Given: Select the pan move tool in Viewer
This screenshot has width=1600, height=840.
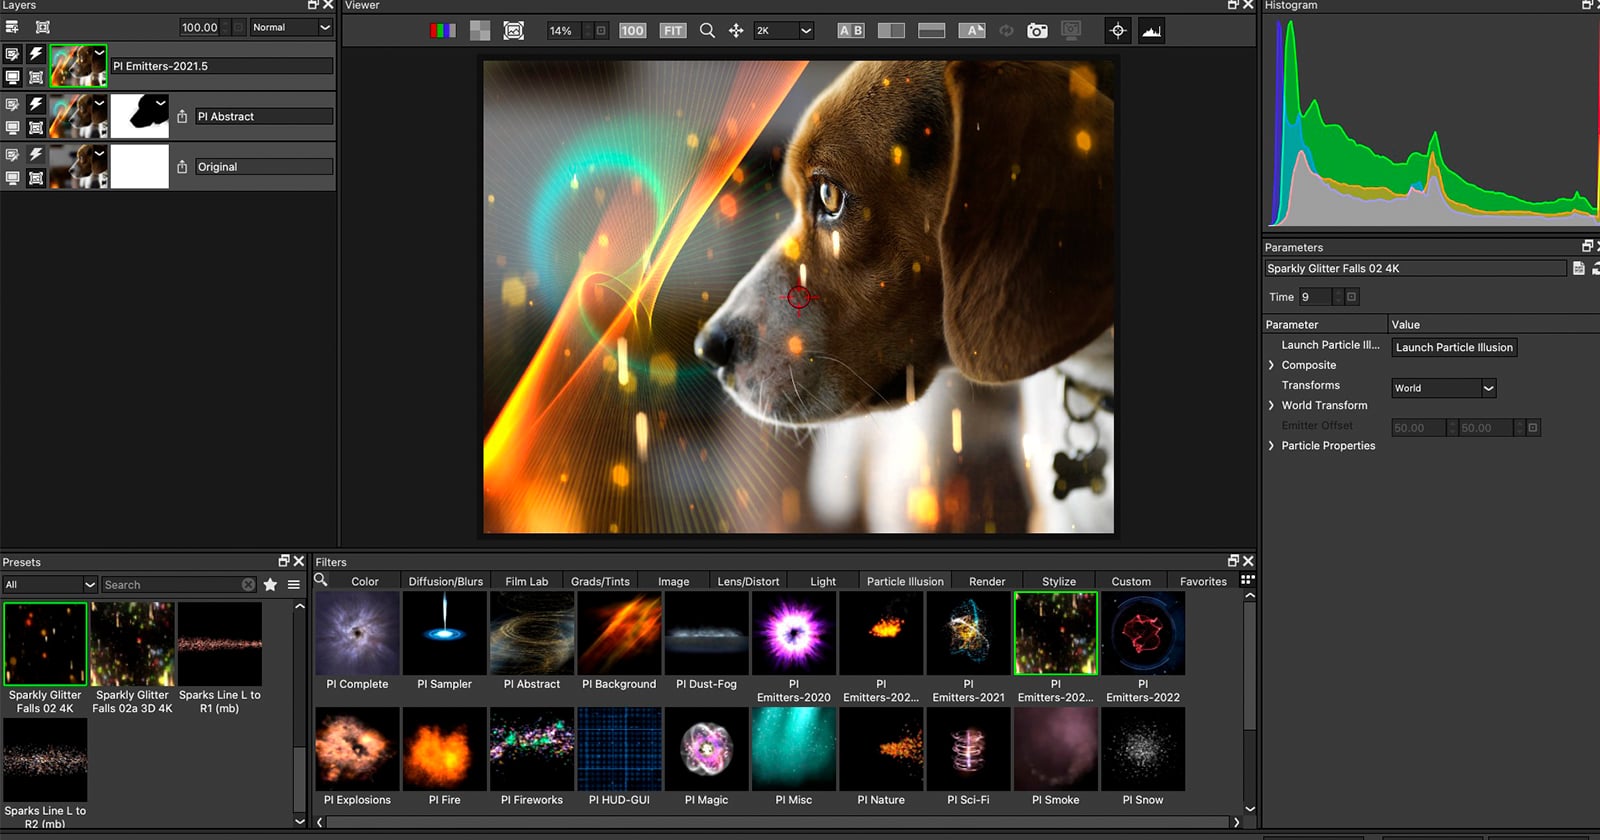Looking at the screenshot, I should (736, 31).
